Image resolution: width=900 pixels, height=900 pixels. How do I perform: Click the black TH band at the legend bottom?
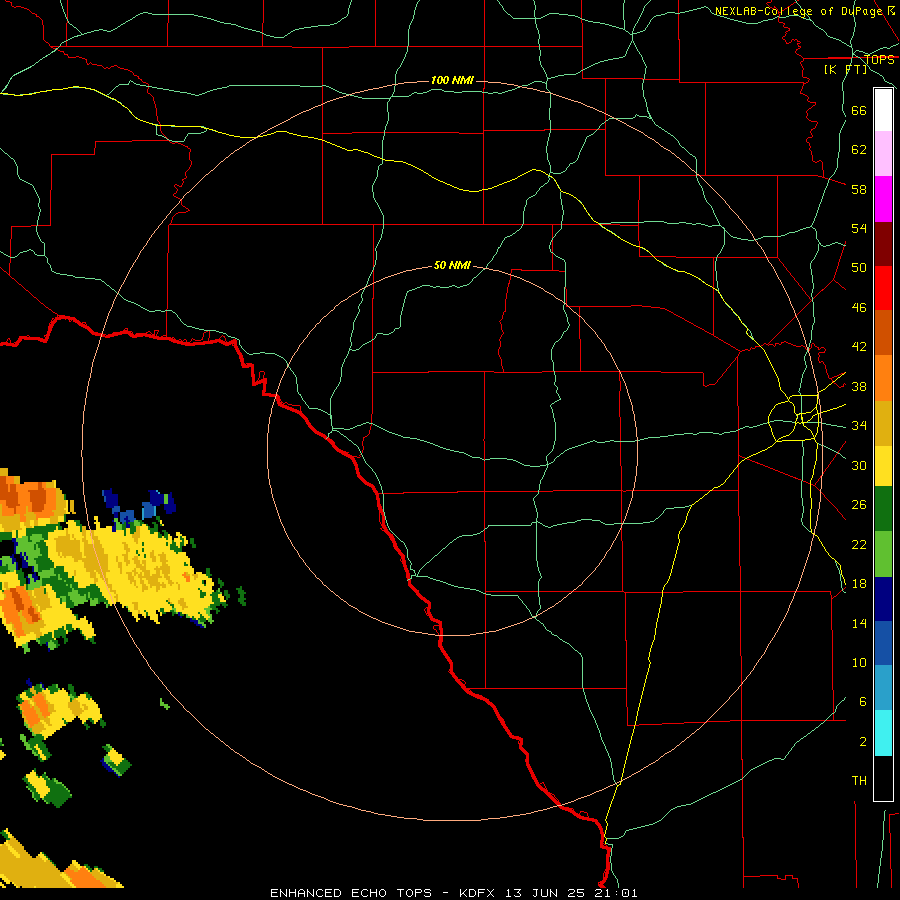pyautogui.click(x=883, y=778)
